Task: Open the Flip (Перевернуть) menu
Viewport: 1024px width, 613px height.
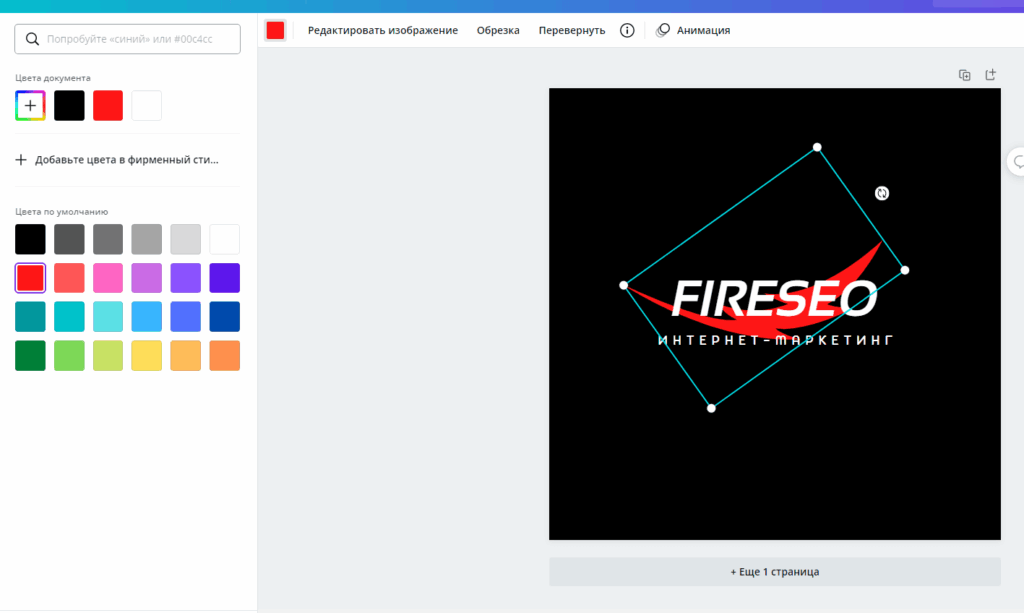Action: pos(571,30)
